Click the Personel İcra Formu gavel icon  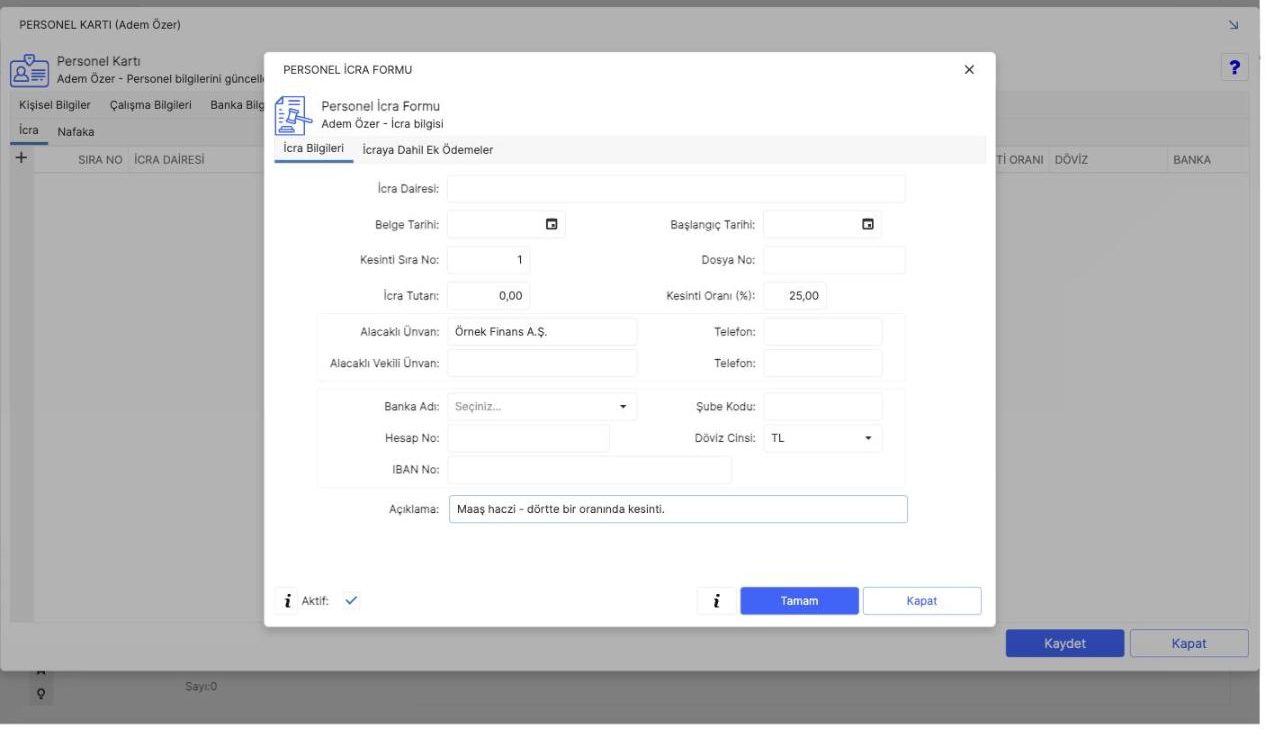pos(291,113)
